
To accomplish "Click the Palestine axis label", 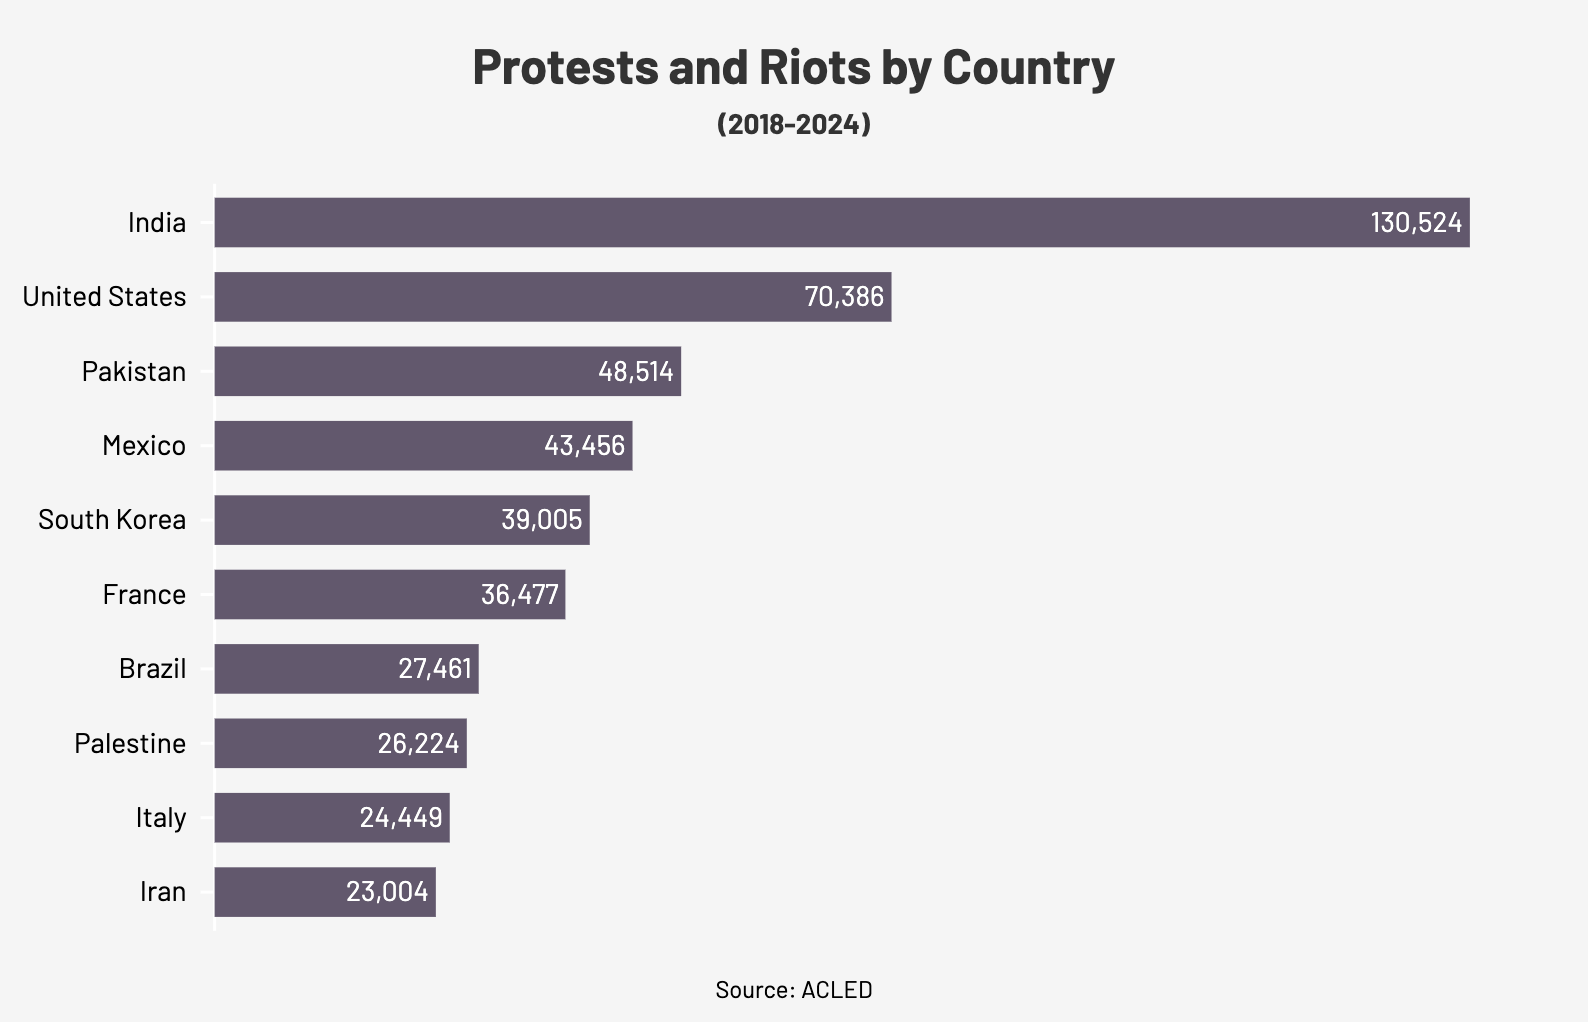I will point(130,743).
